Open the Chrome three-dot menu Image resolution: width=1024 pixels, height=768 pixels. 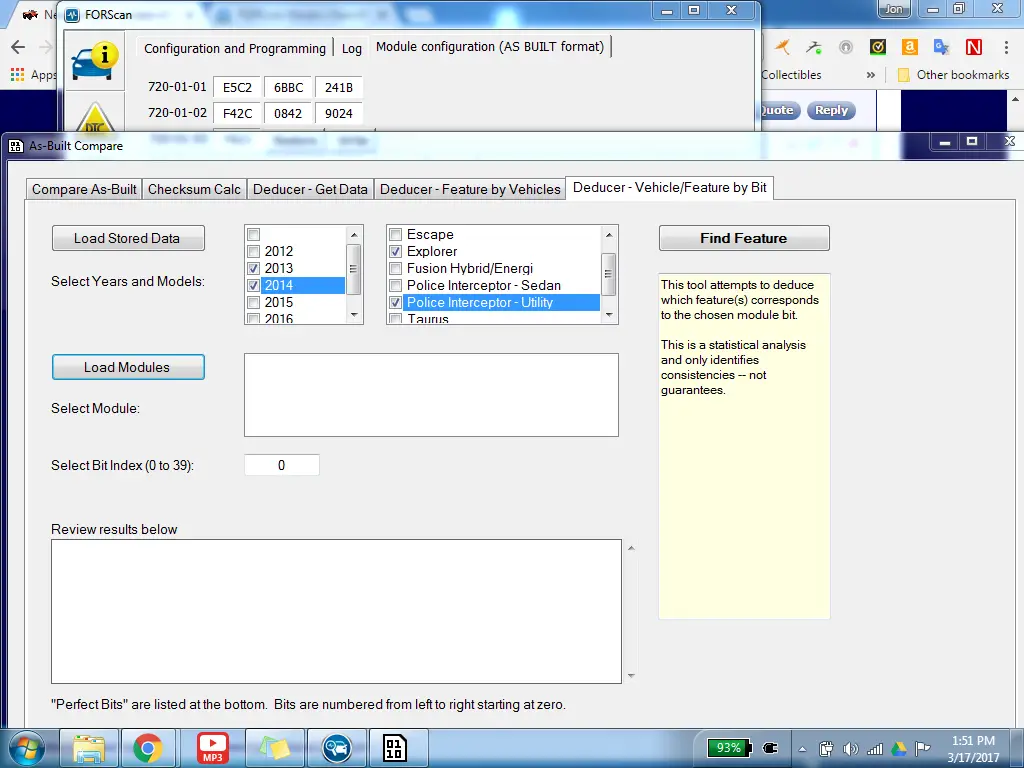coord(1006,47)
